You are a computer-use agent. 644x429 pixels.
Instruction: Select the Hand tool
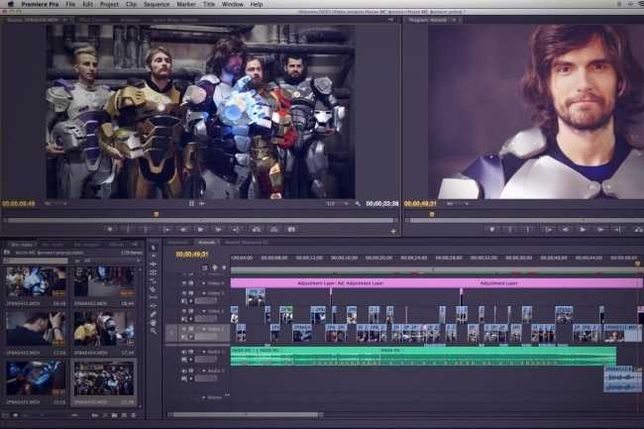pyautogui.click(x=154, y=323)
